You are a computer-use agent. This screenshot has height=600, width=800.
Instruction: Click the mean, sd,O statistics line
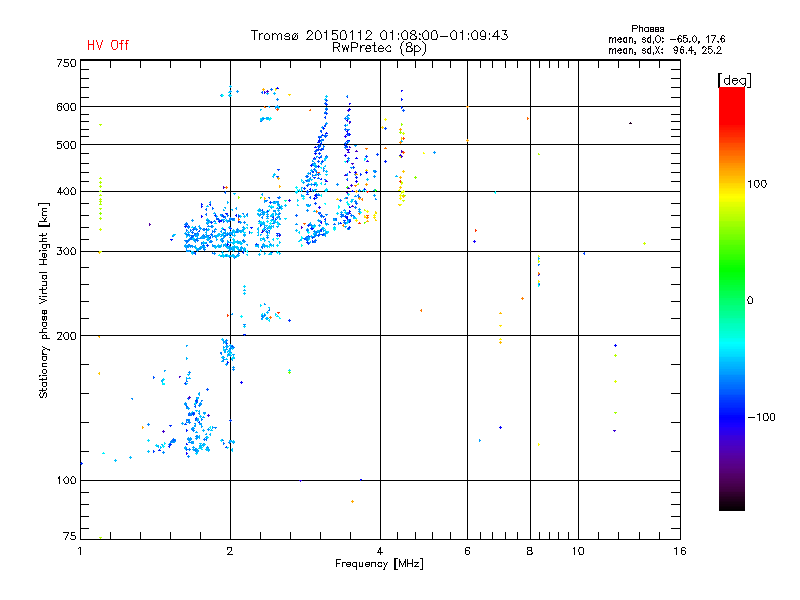click(665, 39)
